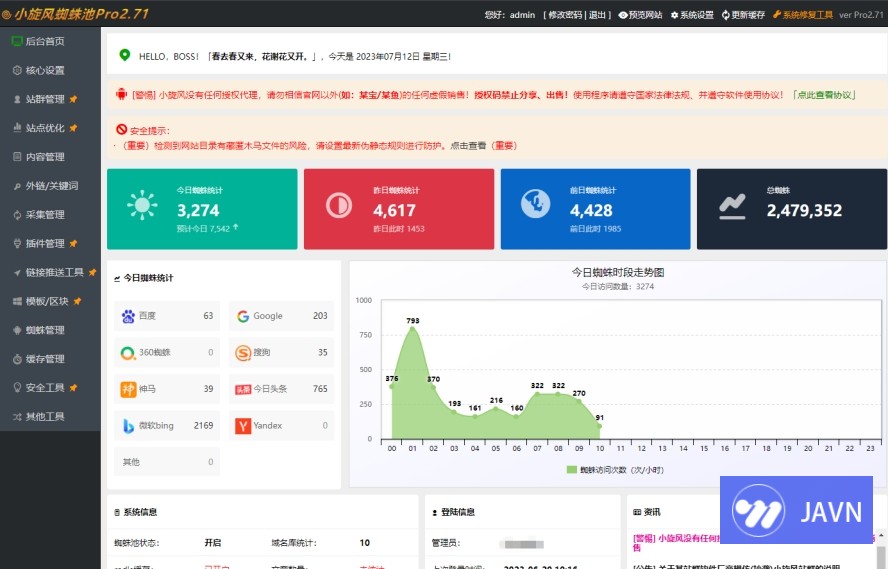
Task: Click the 搜狗 spider icon
Action: (x=243, y=353)
